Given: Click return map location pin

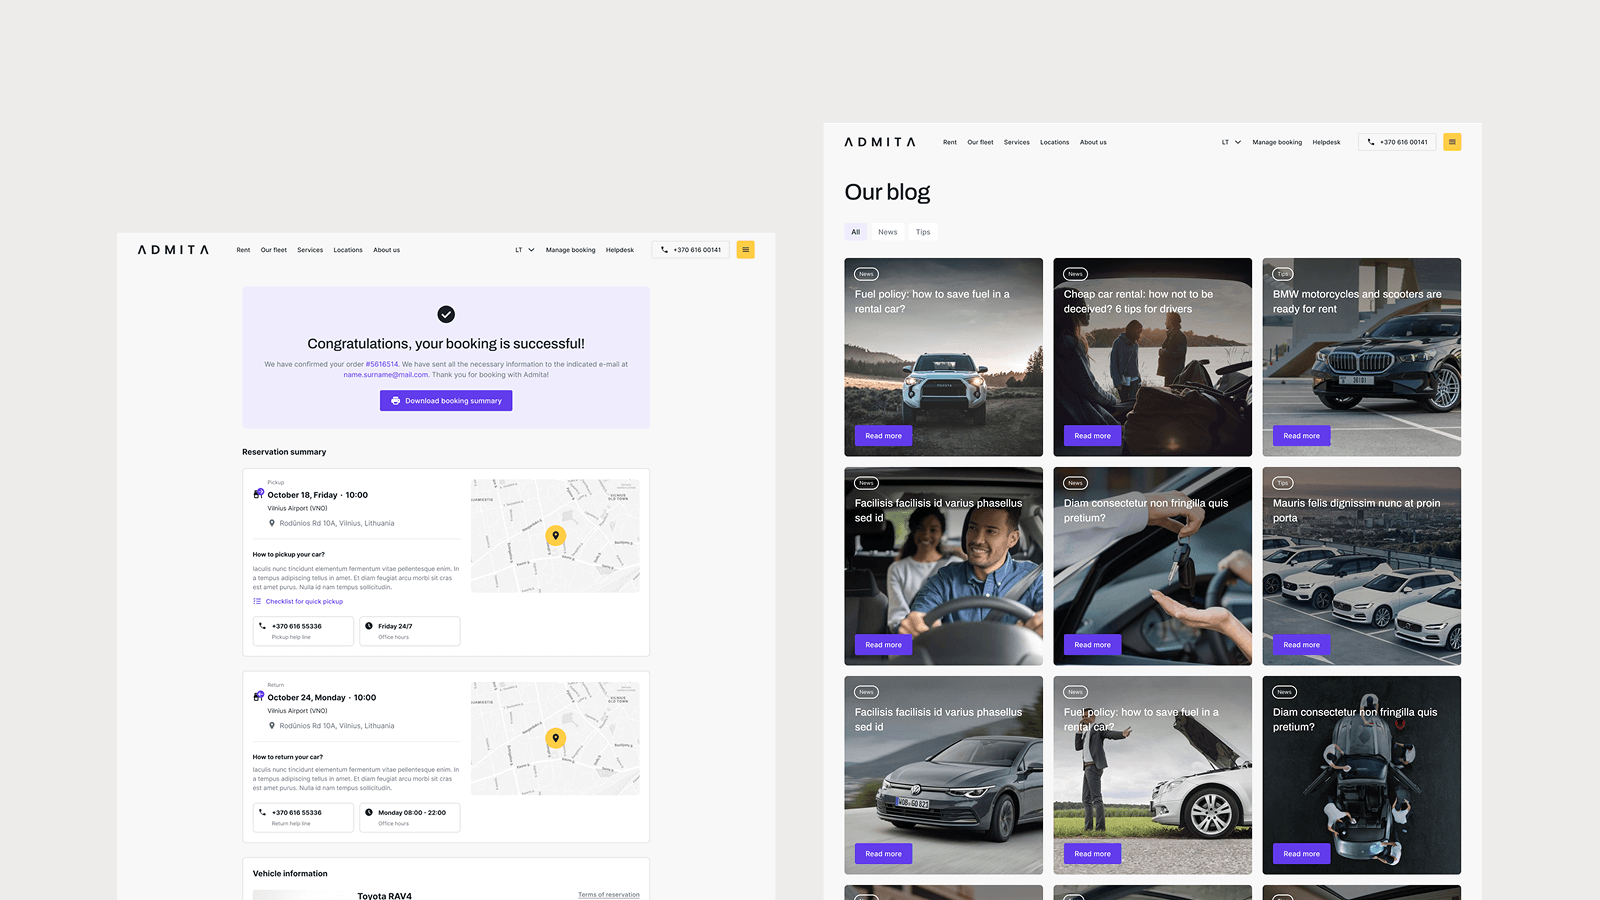Looking at the screenshot, I should (556, 739).
